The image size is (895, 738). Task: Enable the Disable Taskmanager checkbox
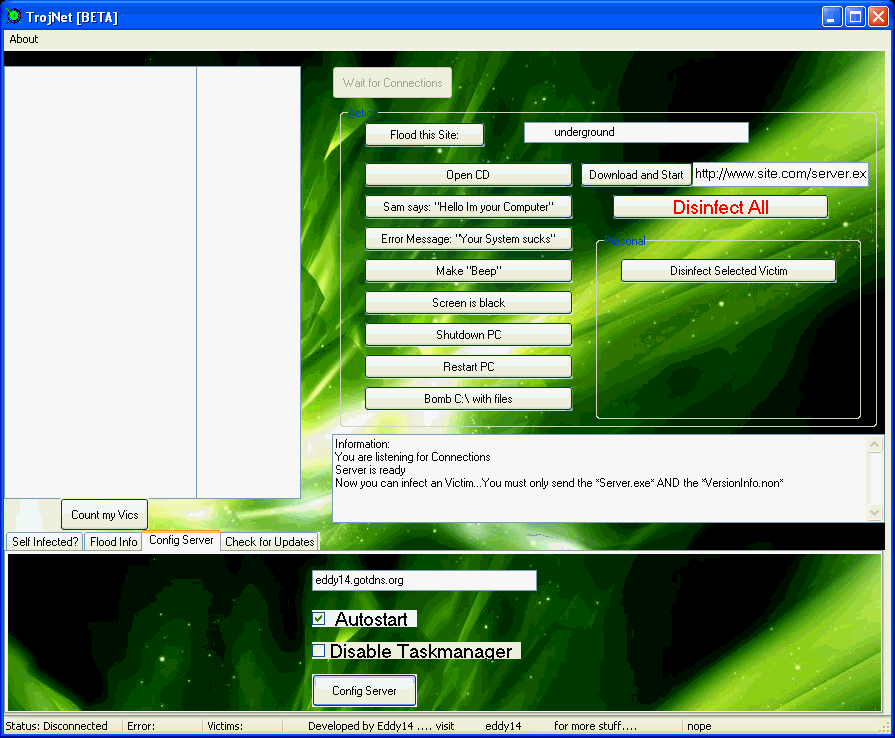coord(318,651)
